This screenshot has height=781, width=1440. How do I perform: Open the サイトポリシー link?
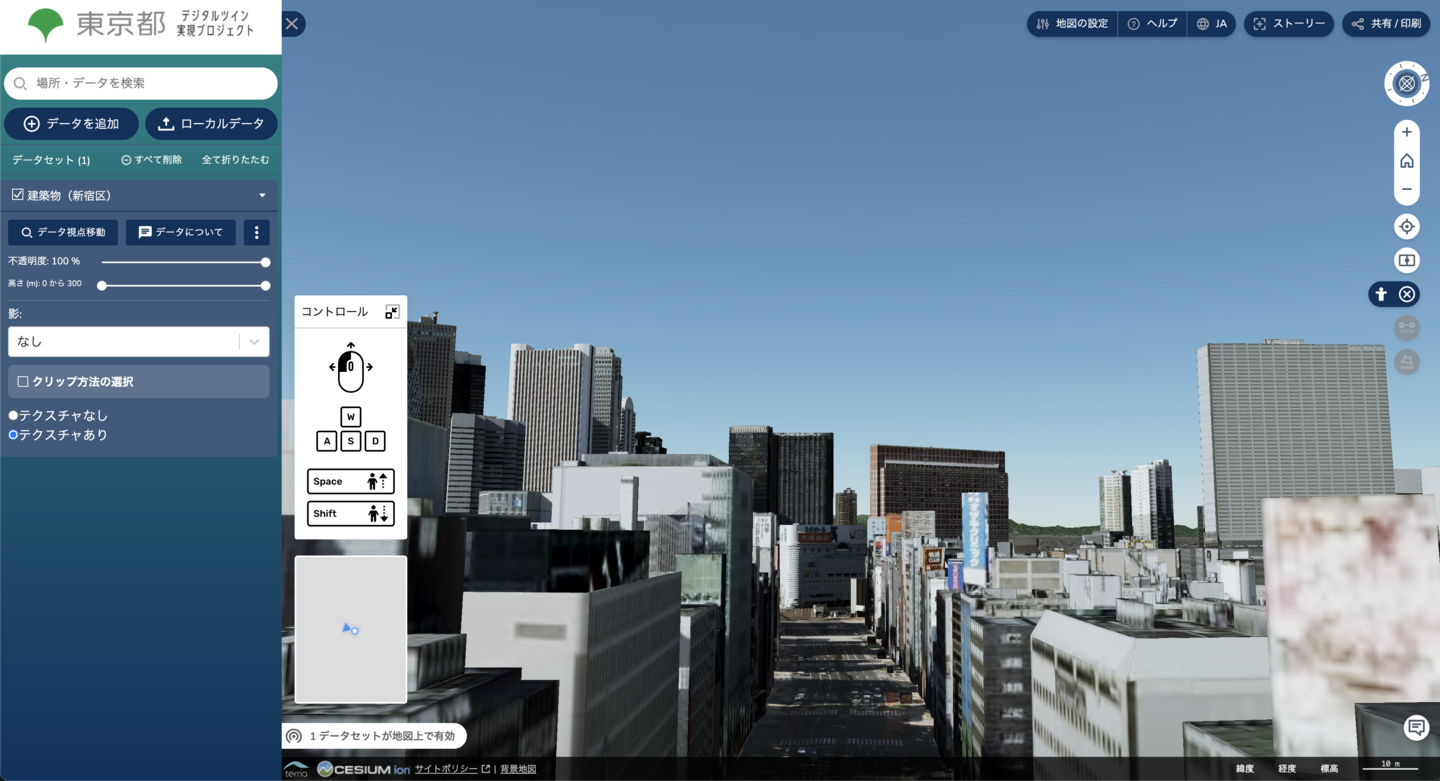click(446, 769)
